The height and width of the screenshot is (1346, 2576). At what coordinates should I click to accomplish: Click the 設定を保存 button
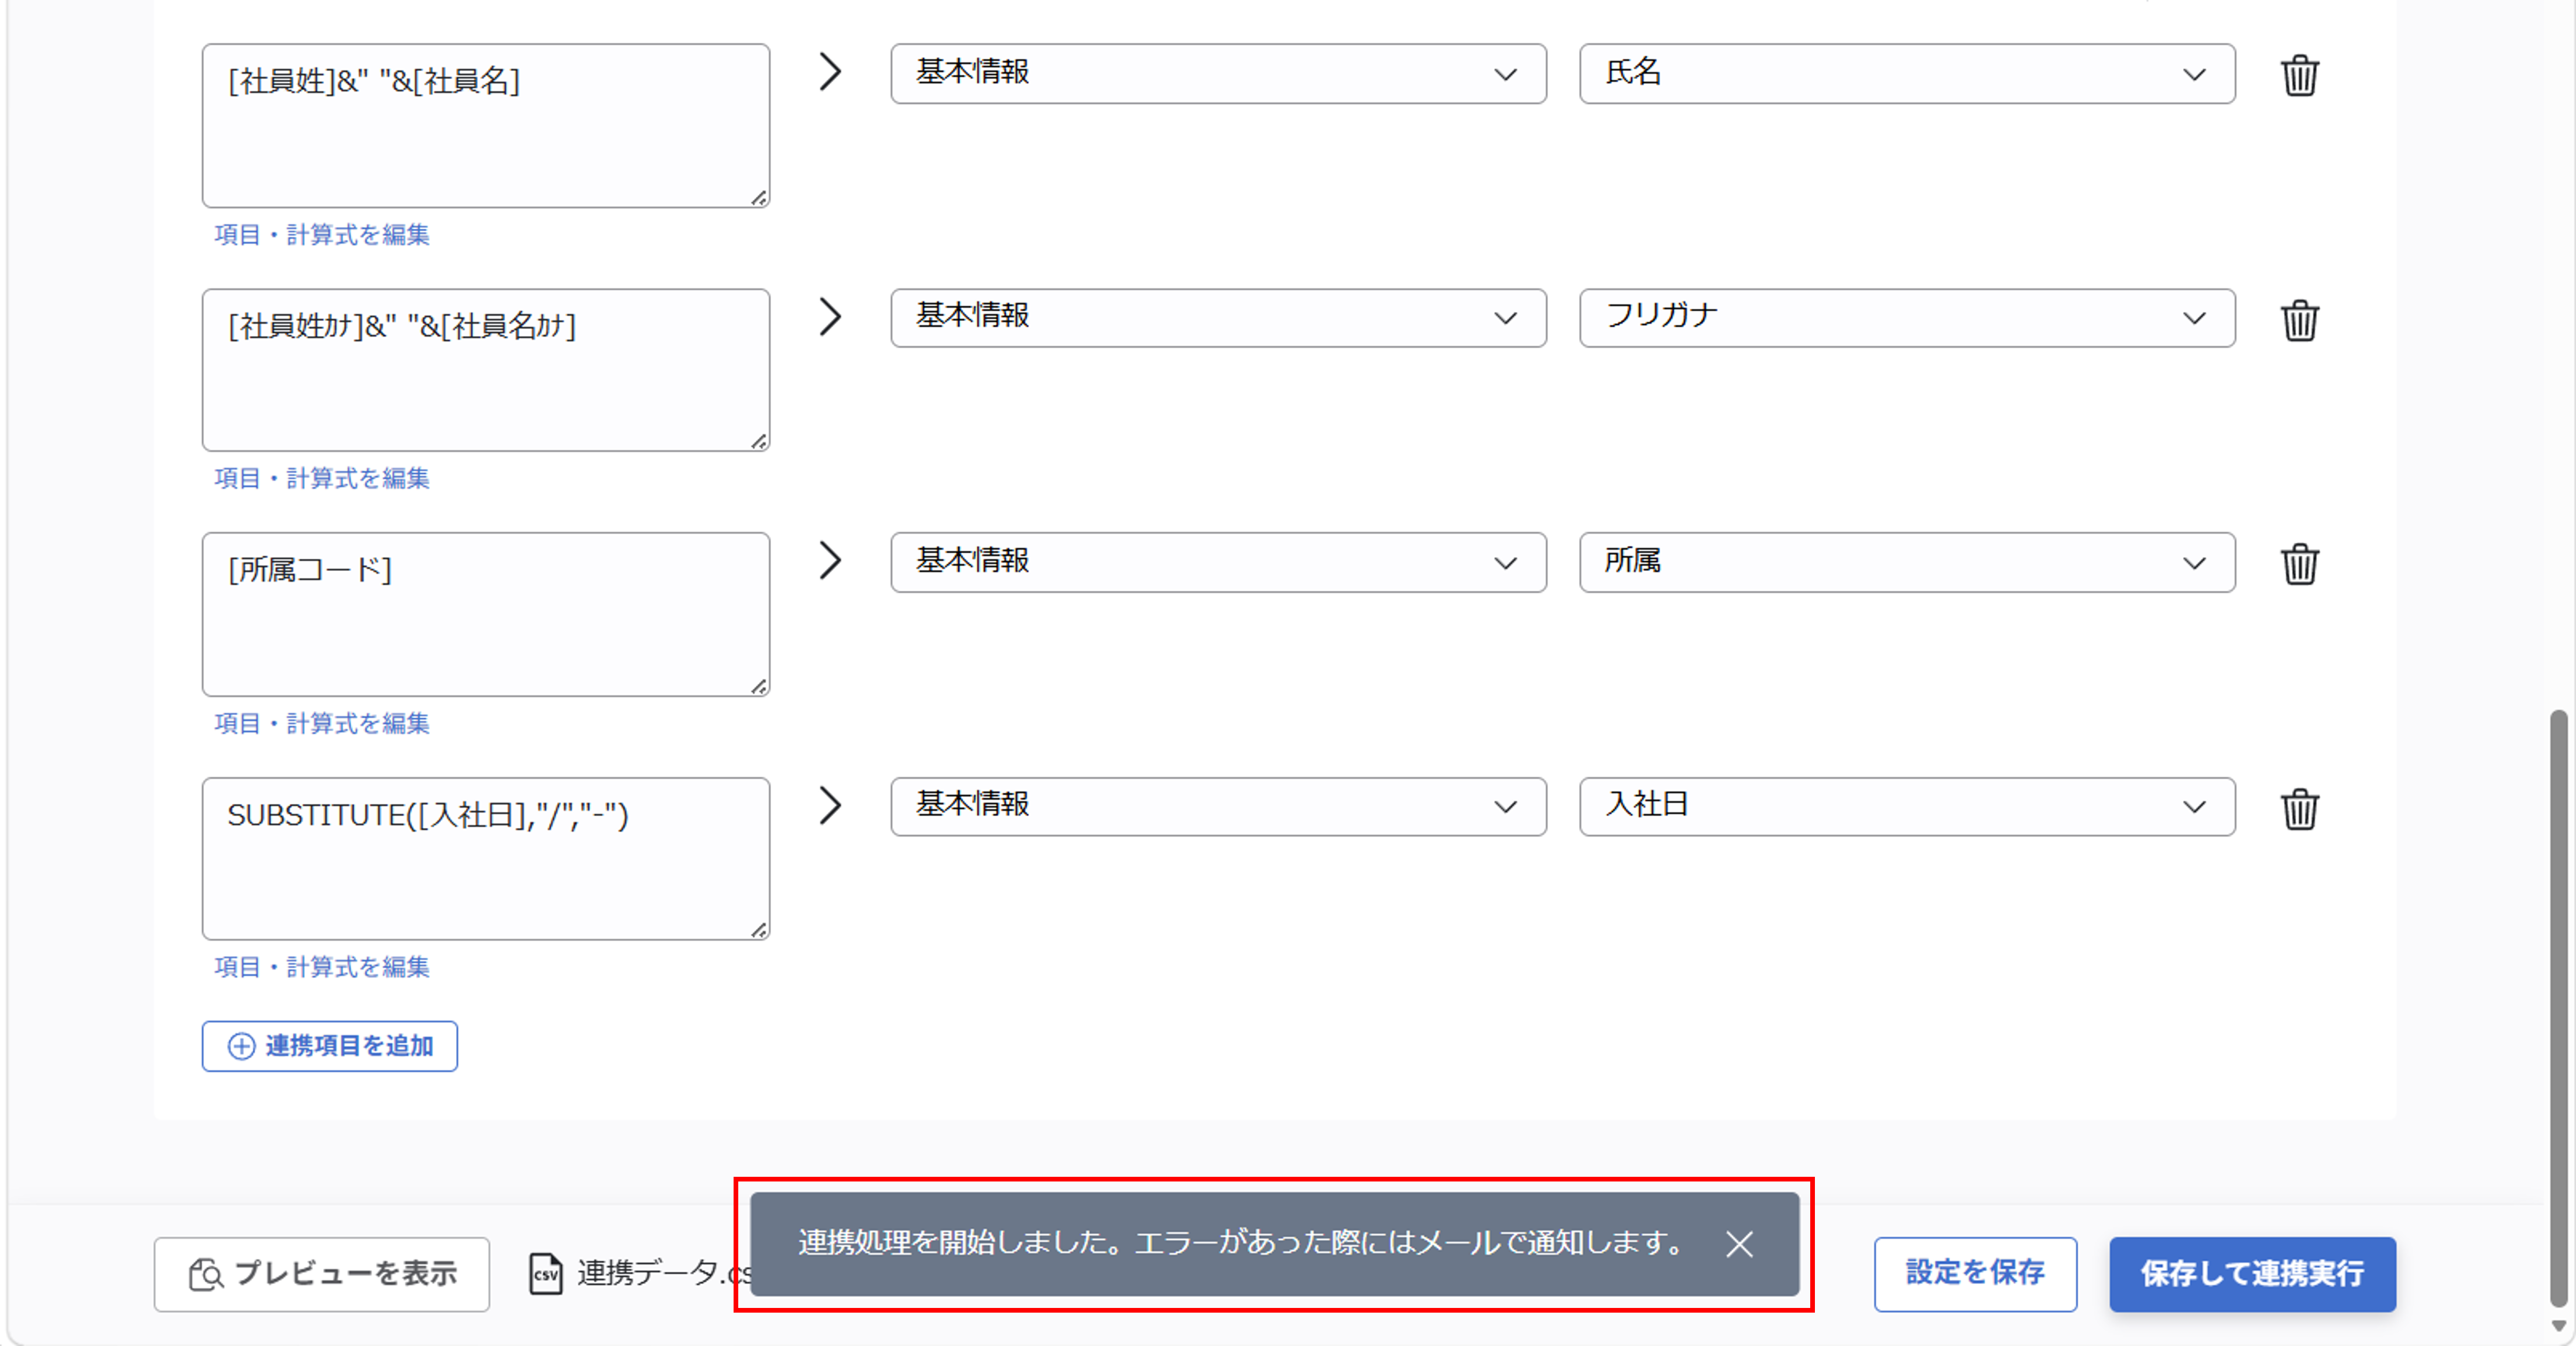[1975, 1274]
